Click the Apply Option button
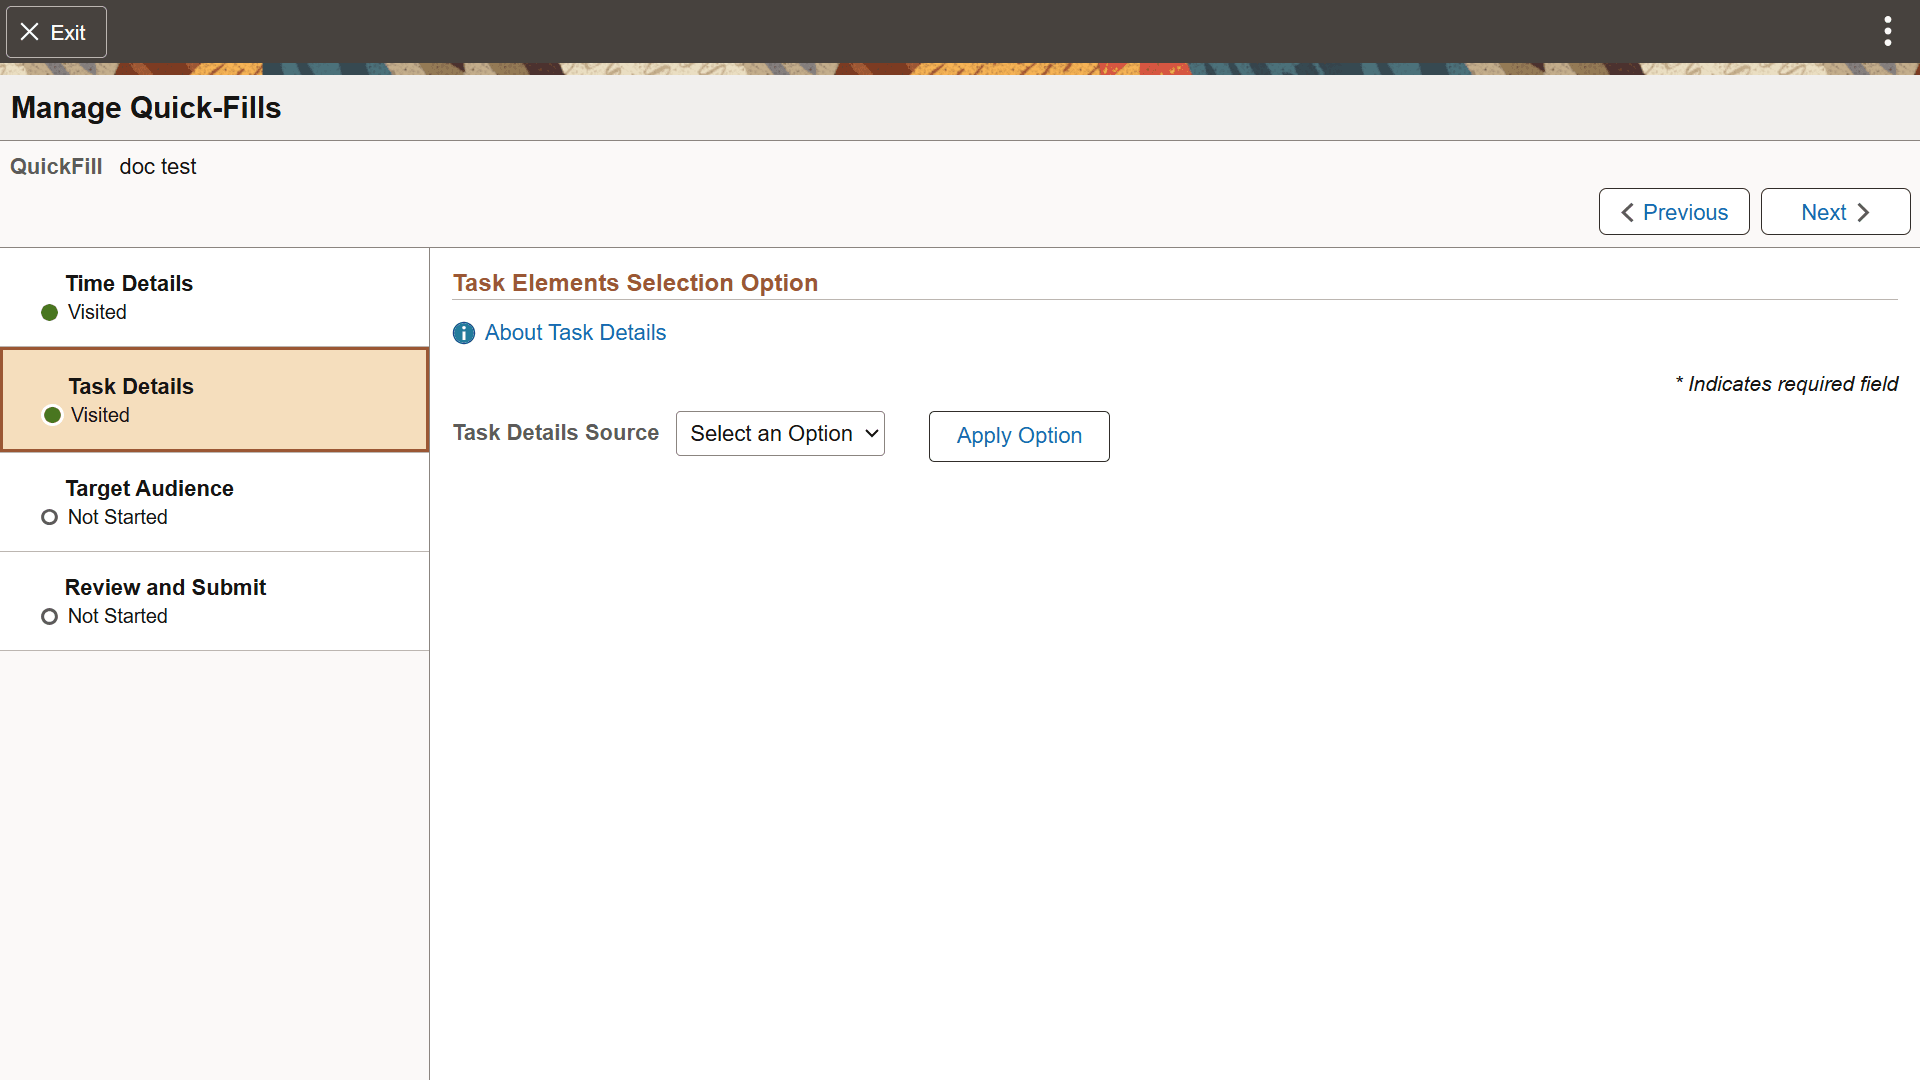The height and width of the screenshot is (1080, 1920). click(x=1018, y=436)
